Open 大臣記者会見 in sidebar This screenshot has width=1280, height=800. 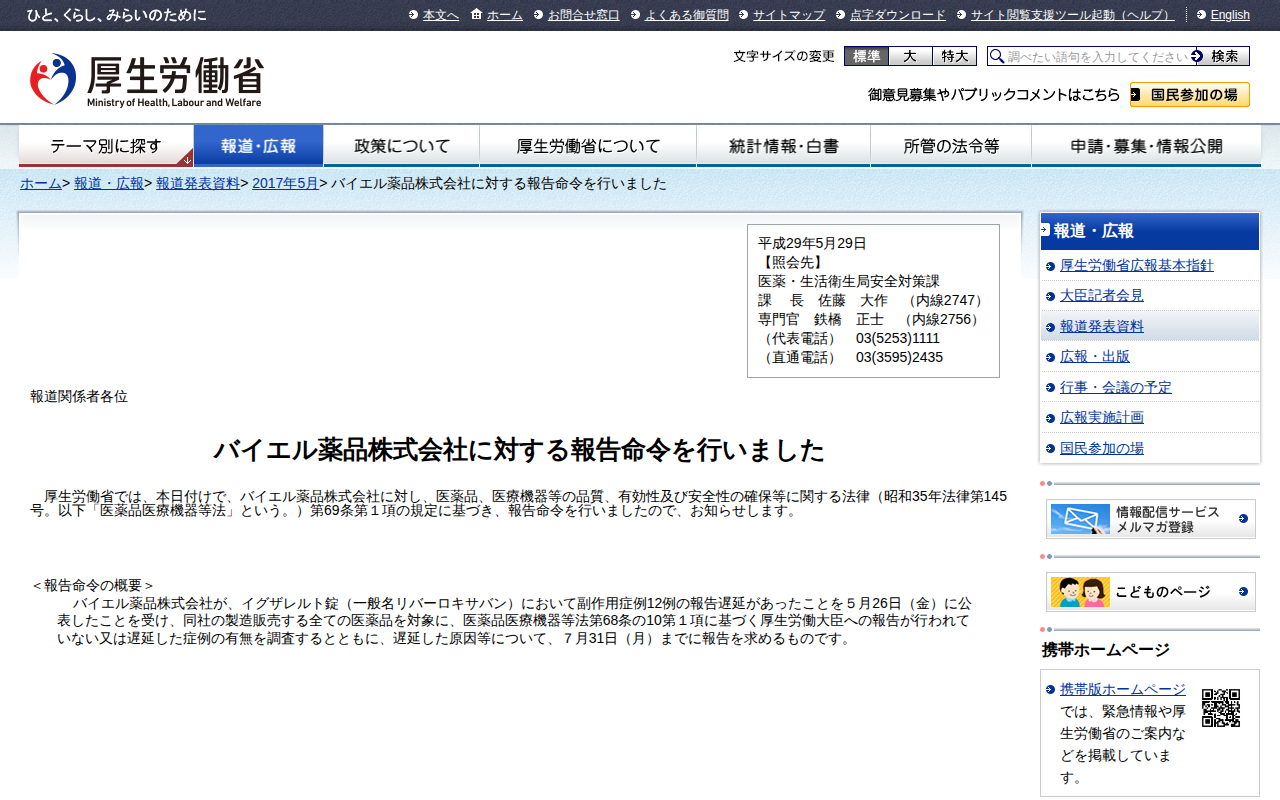point(1102,296)
